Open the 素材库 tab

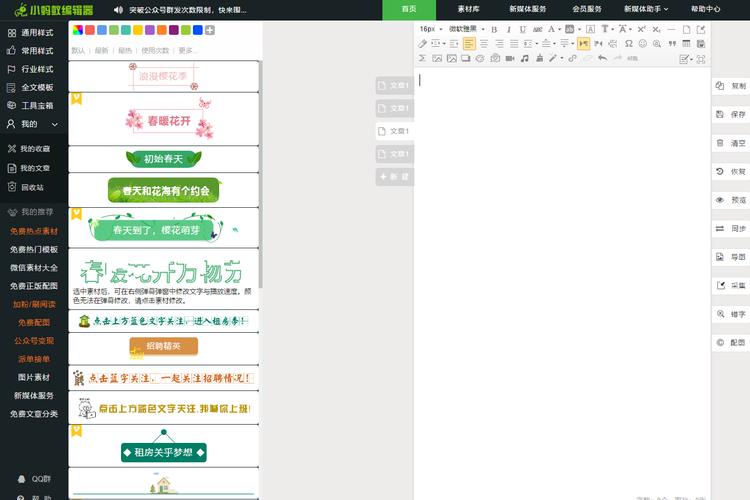(468, 9)
